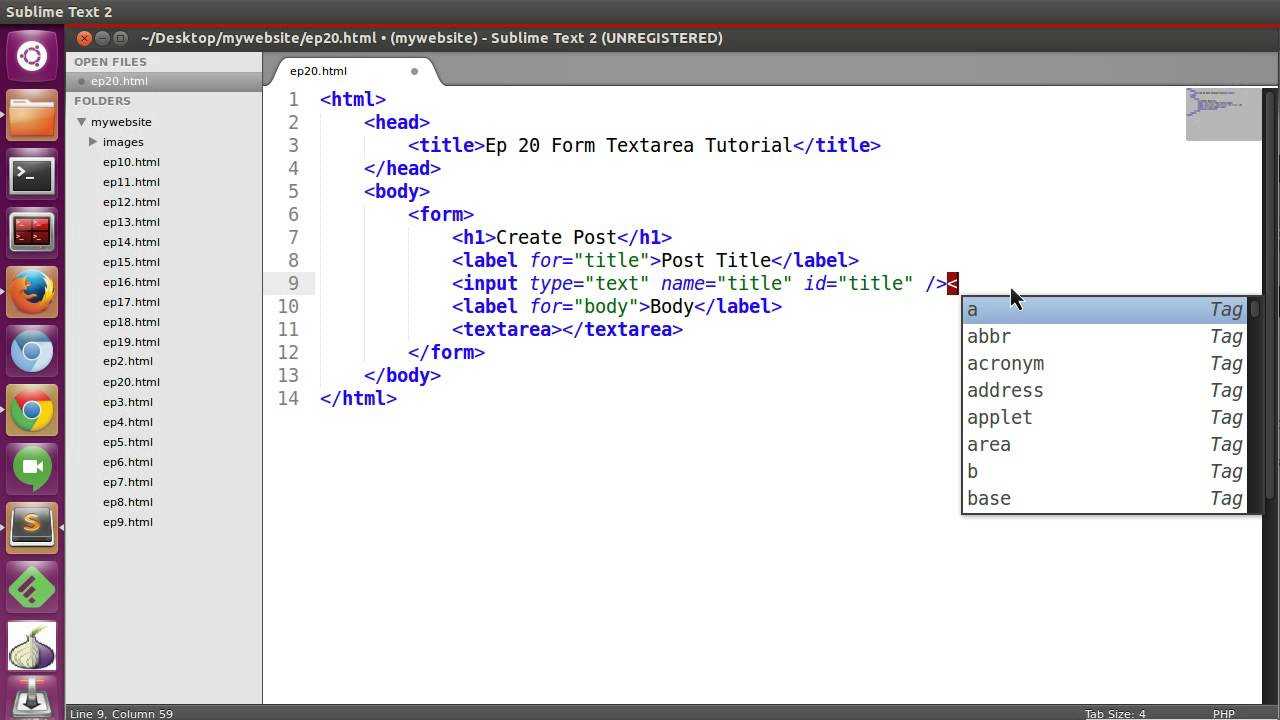Choose the 'abbr' tag autocomplete entry

point(1105,337)
